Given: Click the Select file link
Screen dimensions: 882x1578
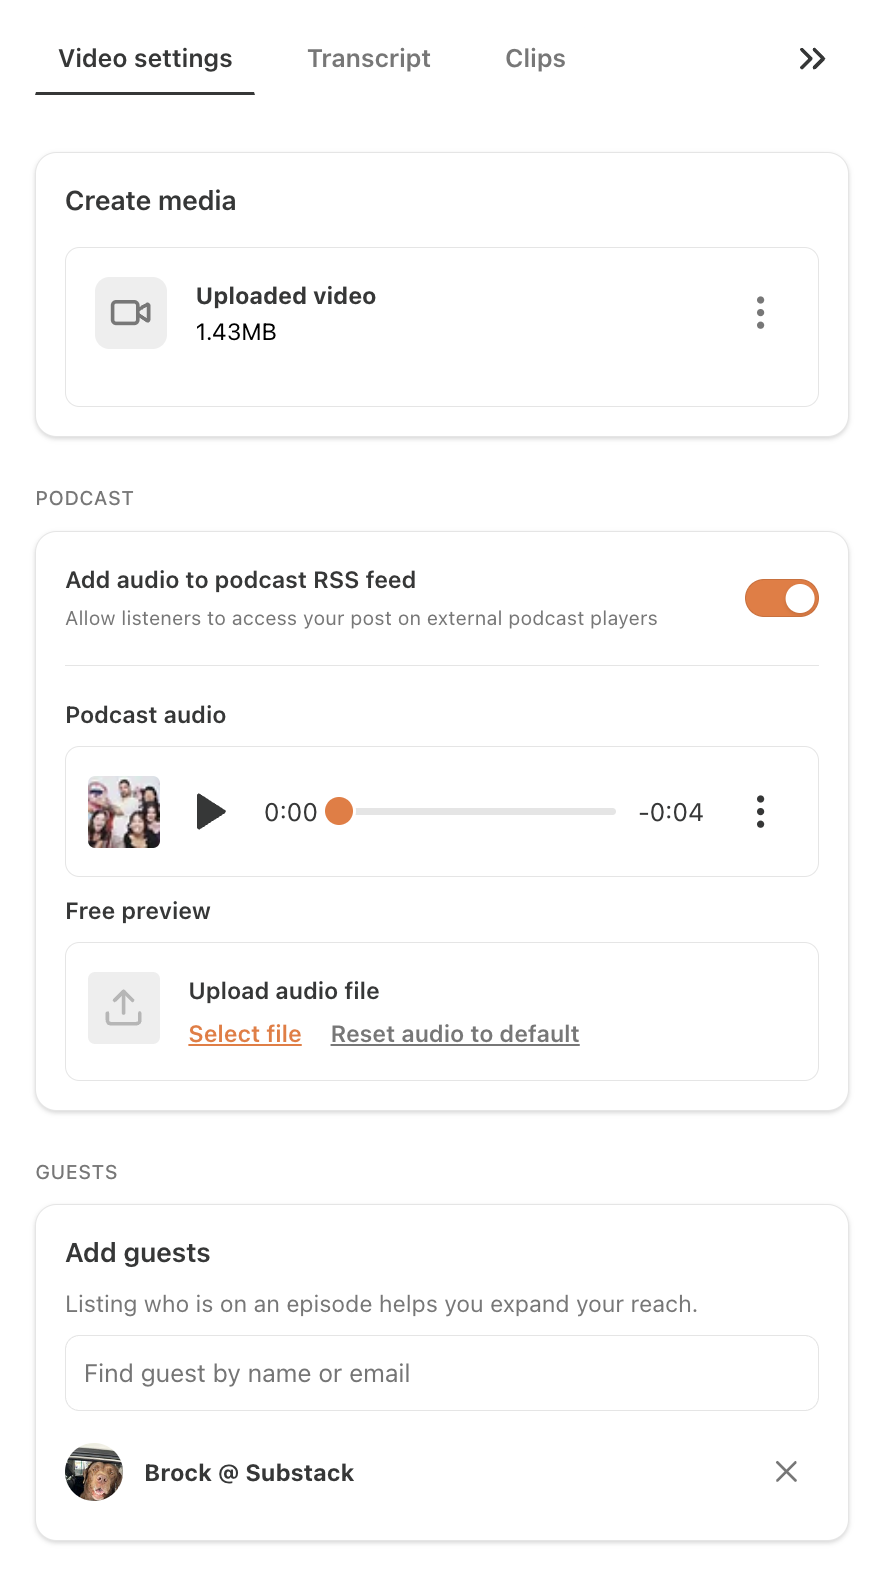Looking at the screenshot, I should coord(245,1034).
